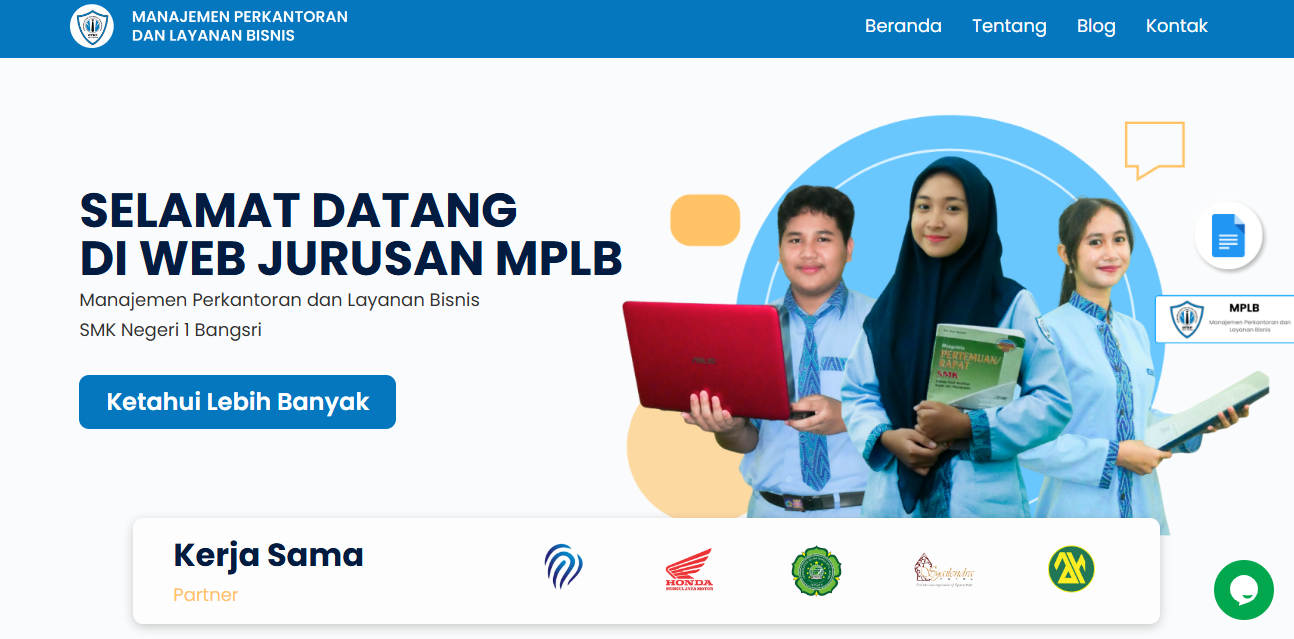Click the Manajemen Perkantoran header site title
The width and height of the screenshot is (1294, 639).
(239, 26)
